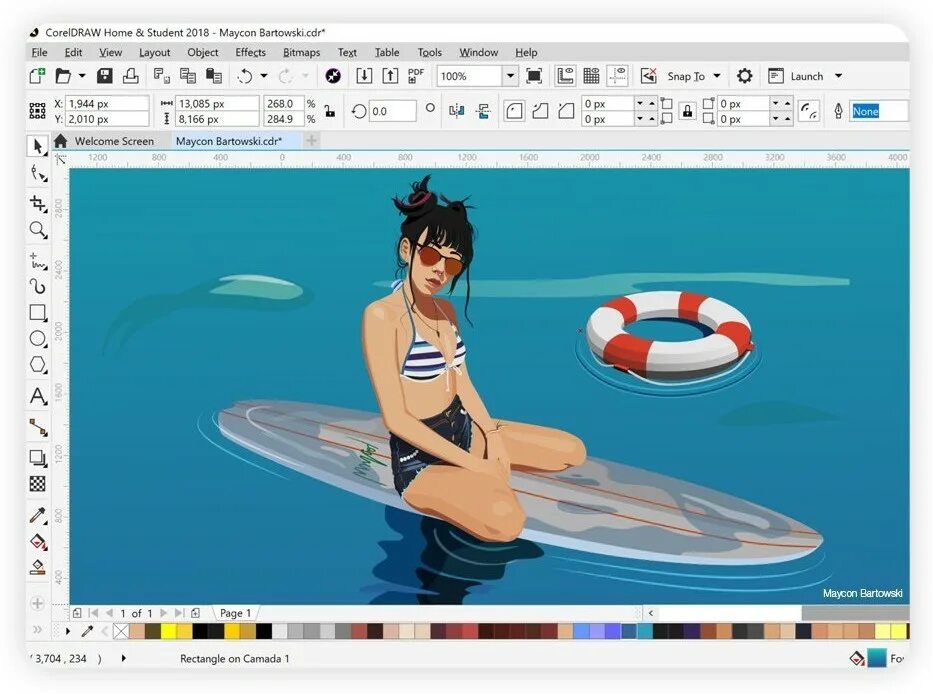The height and width of the screenshot is (694, 933).
Task: Expand the Open folder dropdown arrow
Action: [82, 76]
